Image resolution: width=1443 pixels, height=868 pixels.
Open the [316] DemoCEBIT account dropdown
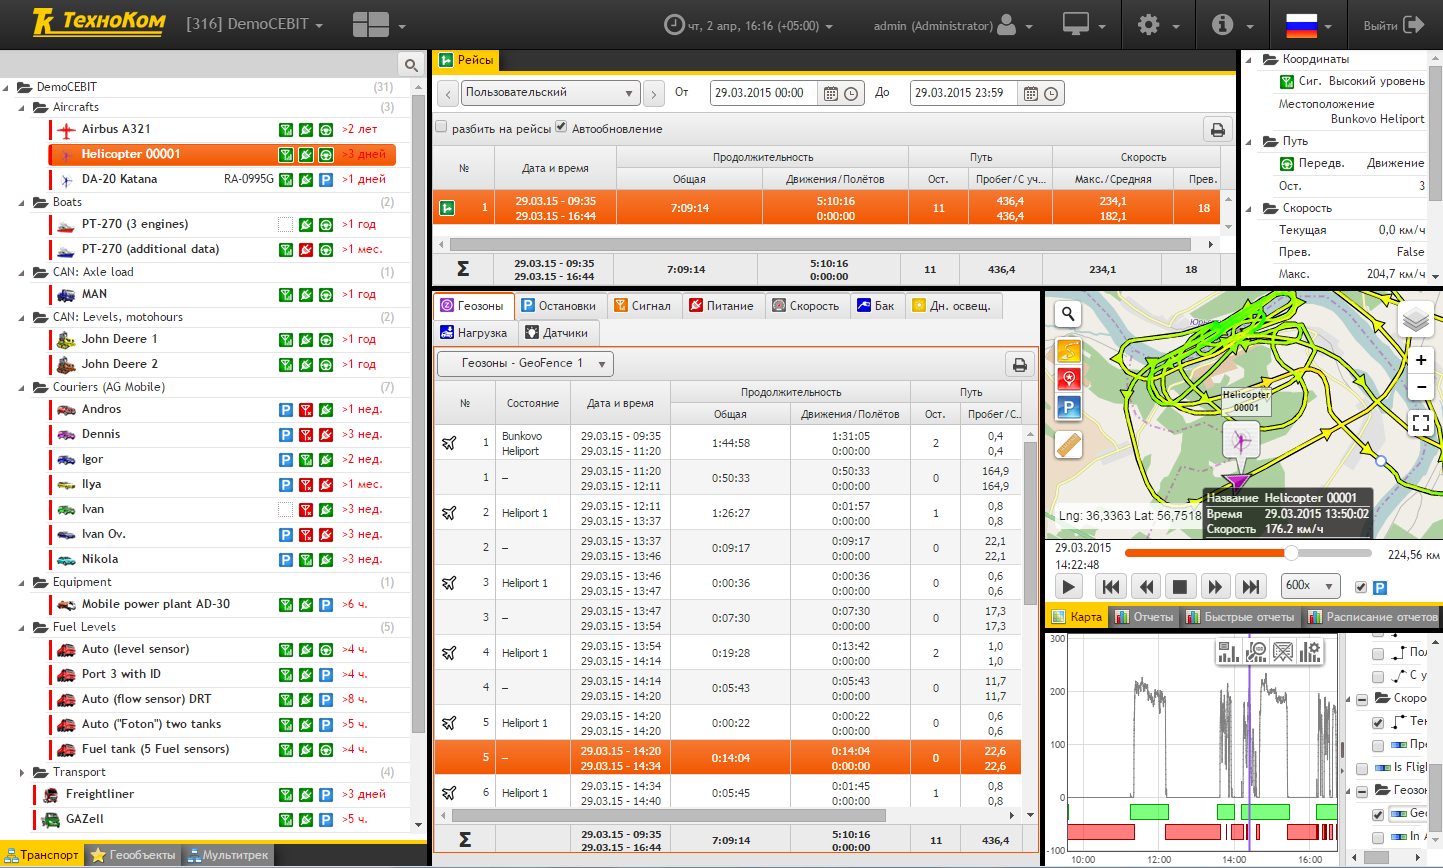pos(255,25)
